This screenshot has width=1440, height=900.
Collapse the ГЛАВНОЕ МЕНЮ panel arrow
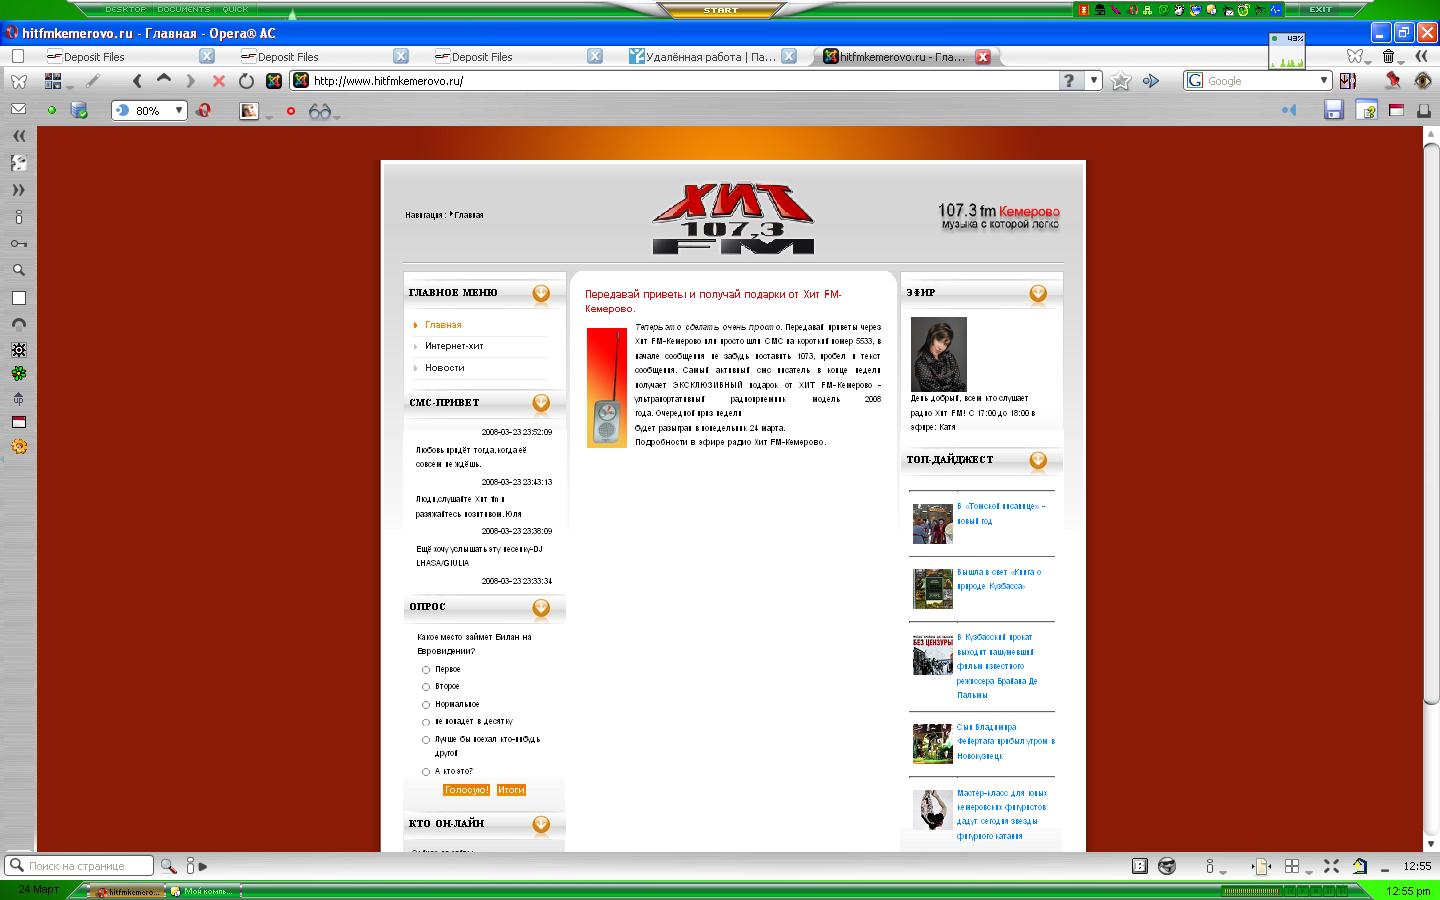[x=541, y=293]
